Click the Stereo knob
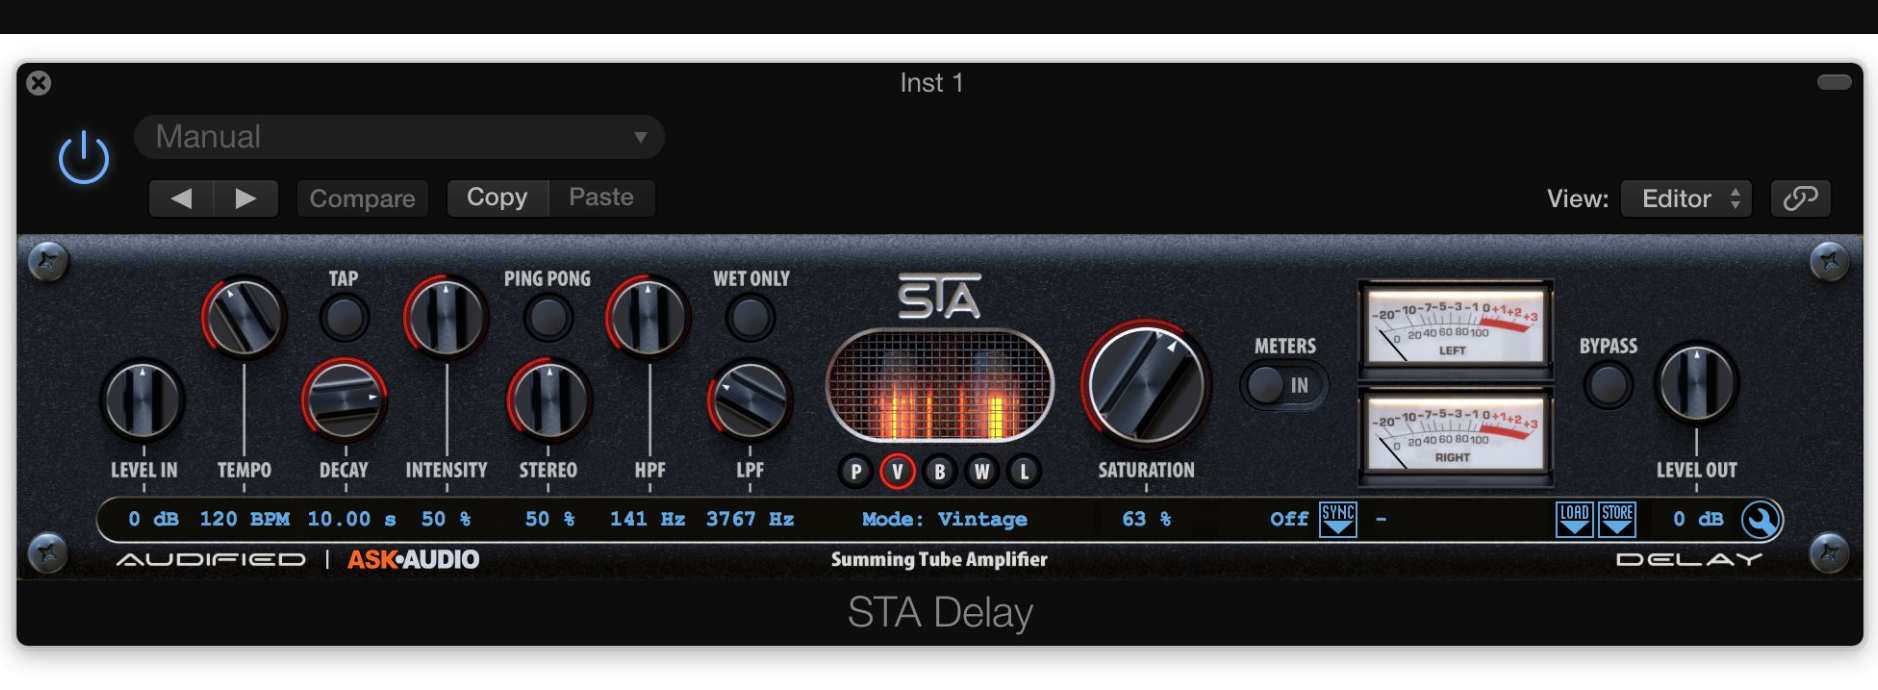1878x690 pixels. click(x=548, y=400)
